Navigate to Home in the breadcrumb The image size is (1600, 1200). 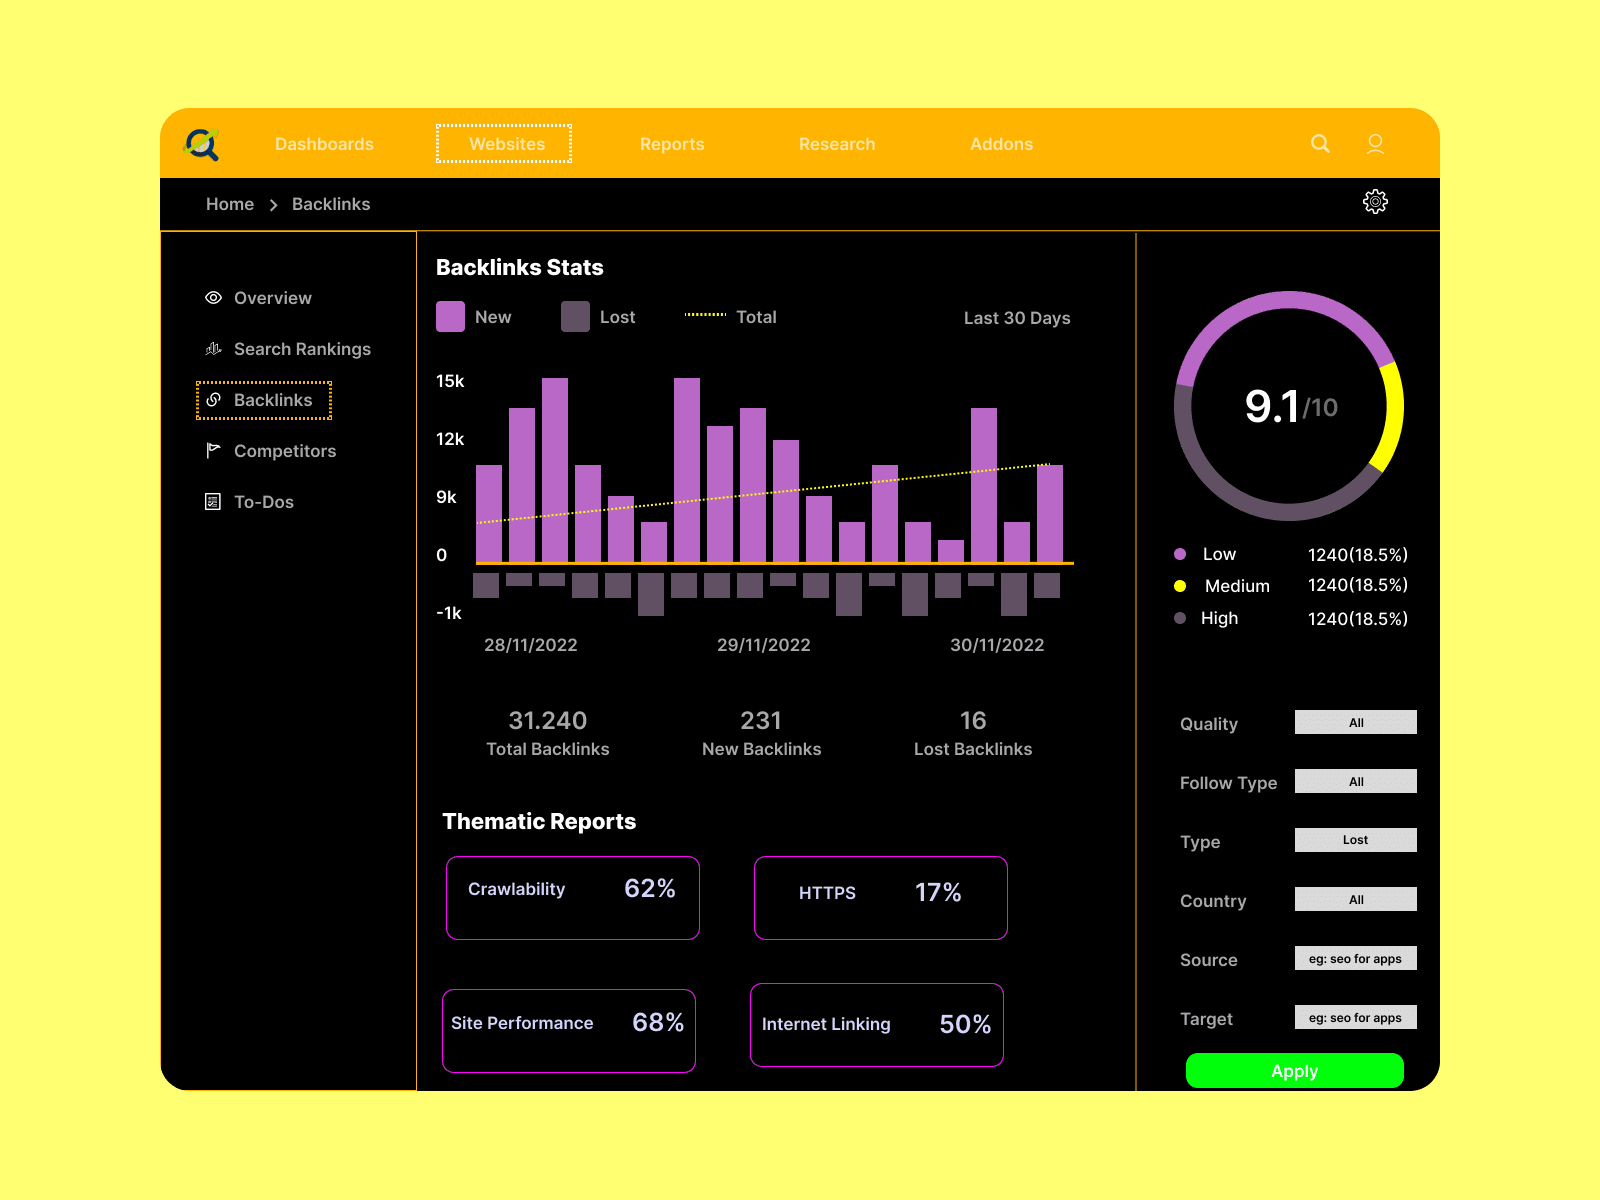pos(230,204)
